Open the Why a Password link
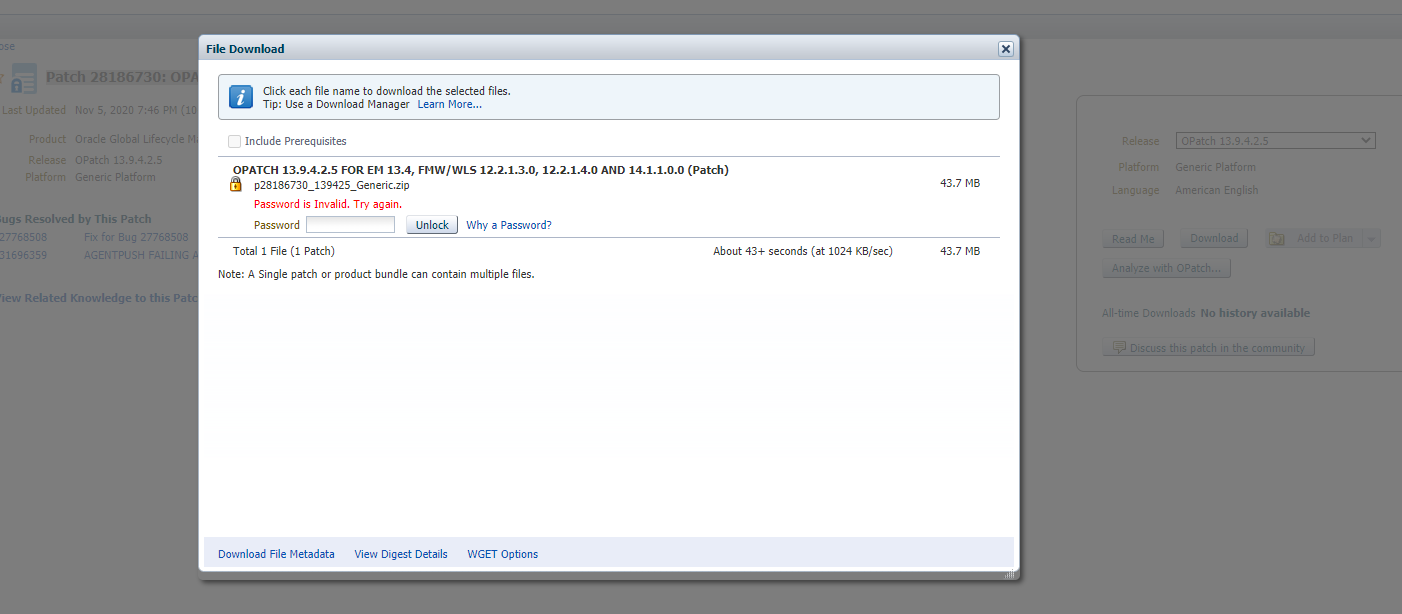Image resolution: width=1402 pixels, height=614 pixels. point(508,224)
